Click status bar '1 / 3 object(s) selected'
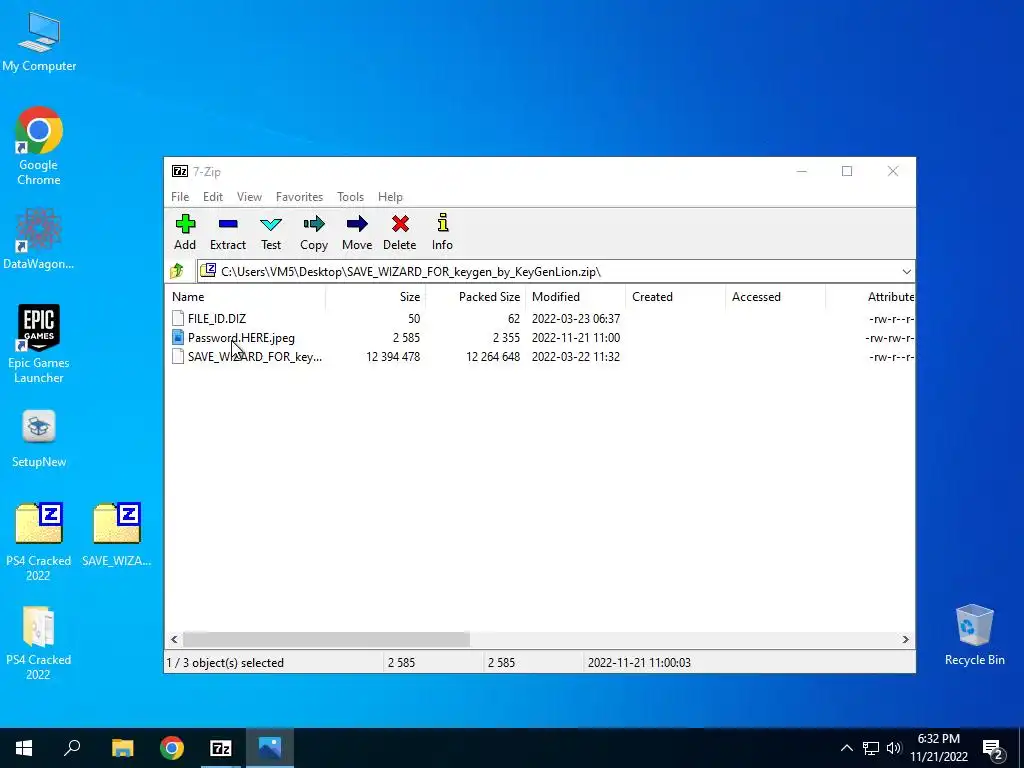Image resolution: width=1024 pixels, height=768 pixels. coord(225,662)
